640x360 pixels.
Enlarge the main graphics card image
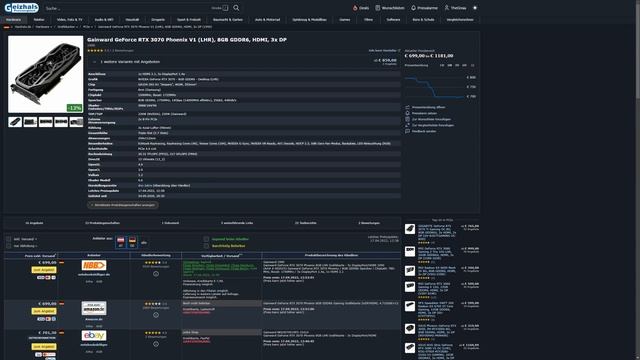pos(45,74)
